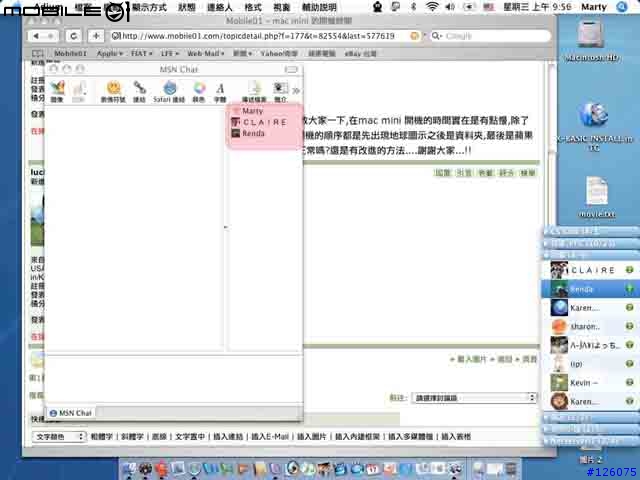Switch to the MSN Chat tab at bottom

71,413
